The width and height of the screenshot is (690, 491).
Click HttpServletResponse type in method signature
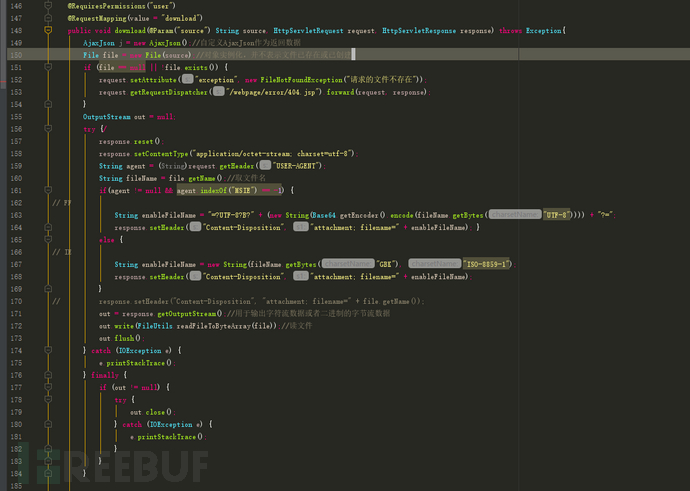[419, 30]
